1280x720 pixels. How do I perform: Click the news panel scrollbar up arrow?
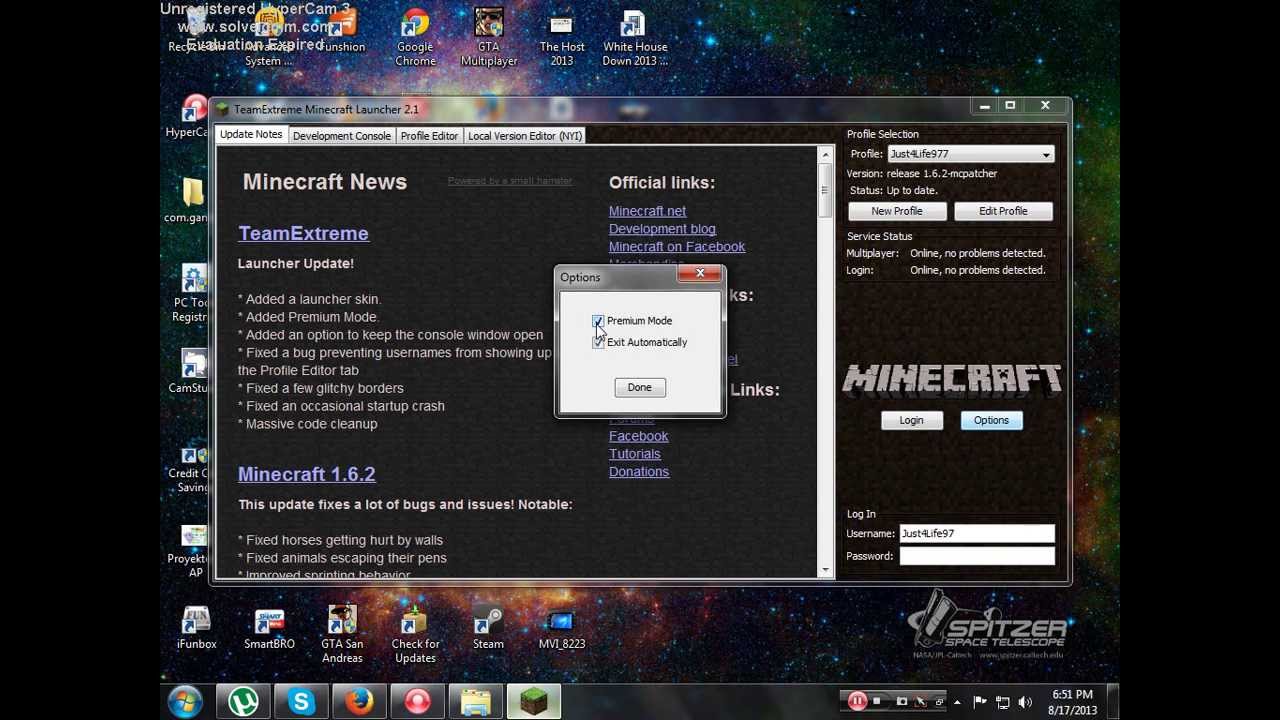coord(825,154)
